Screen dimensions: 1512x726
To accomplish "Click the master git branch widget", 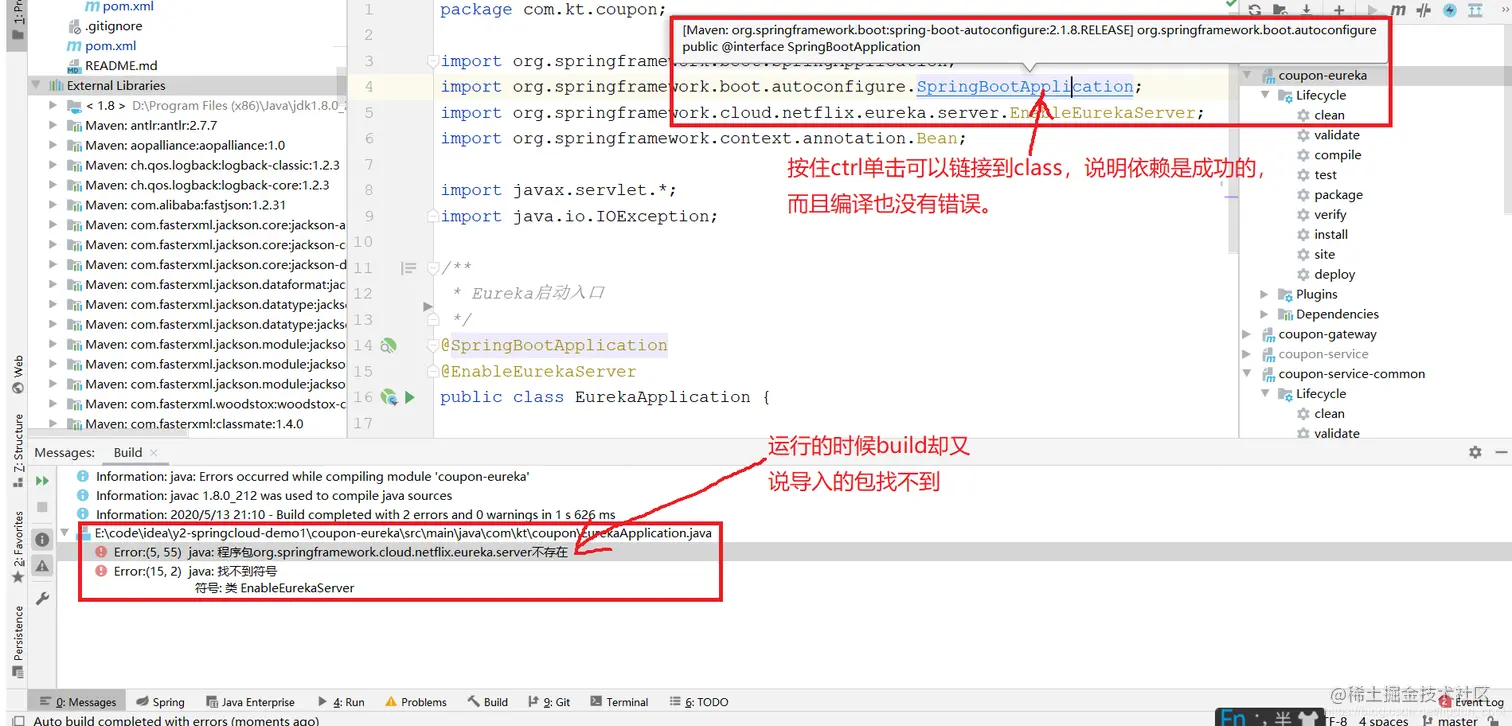I will pyautogui.click(x=1449, y=720).
